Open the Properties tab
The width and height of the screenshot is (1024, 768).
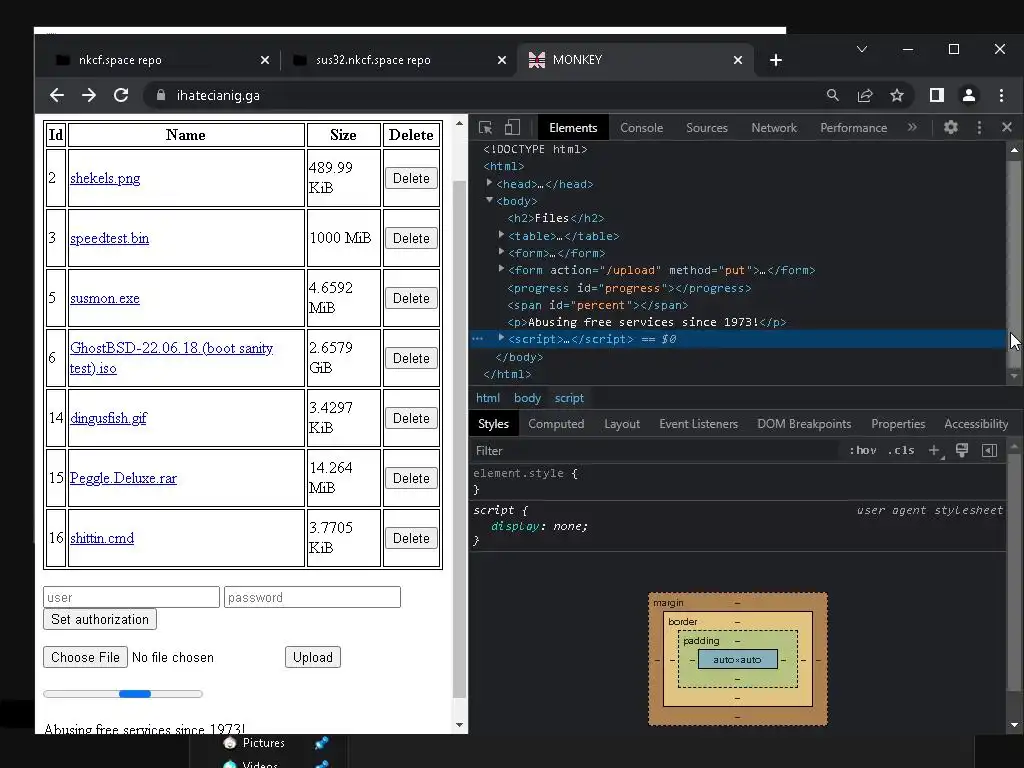[898, 424]
